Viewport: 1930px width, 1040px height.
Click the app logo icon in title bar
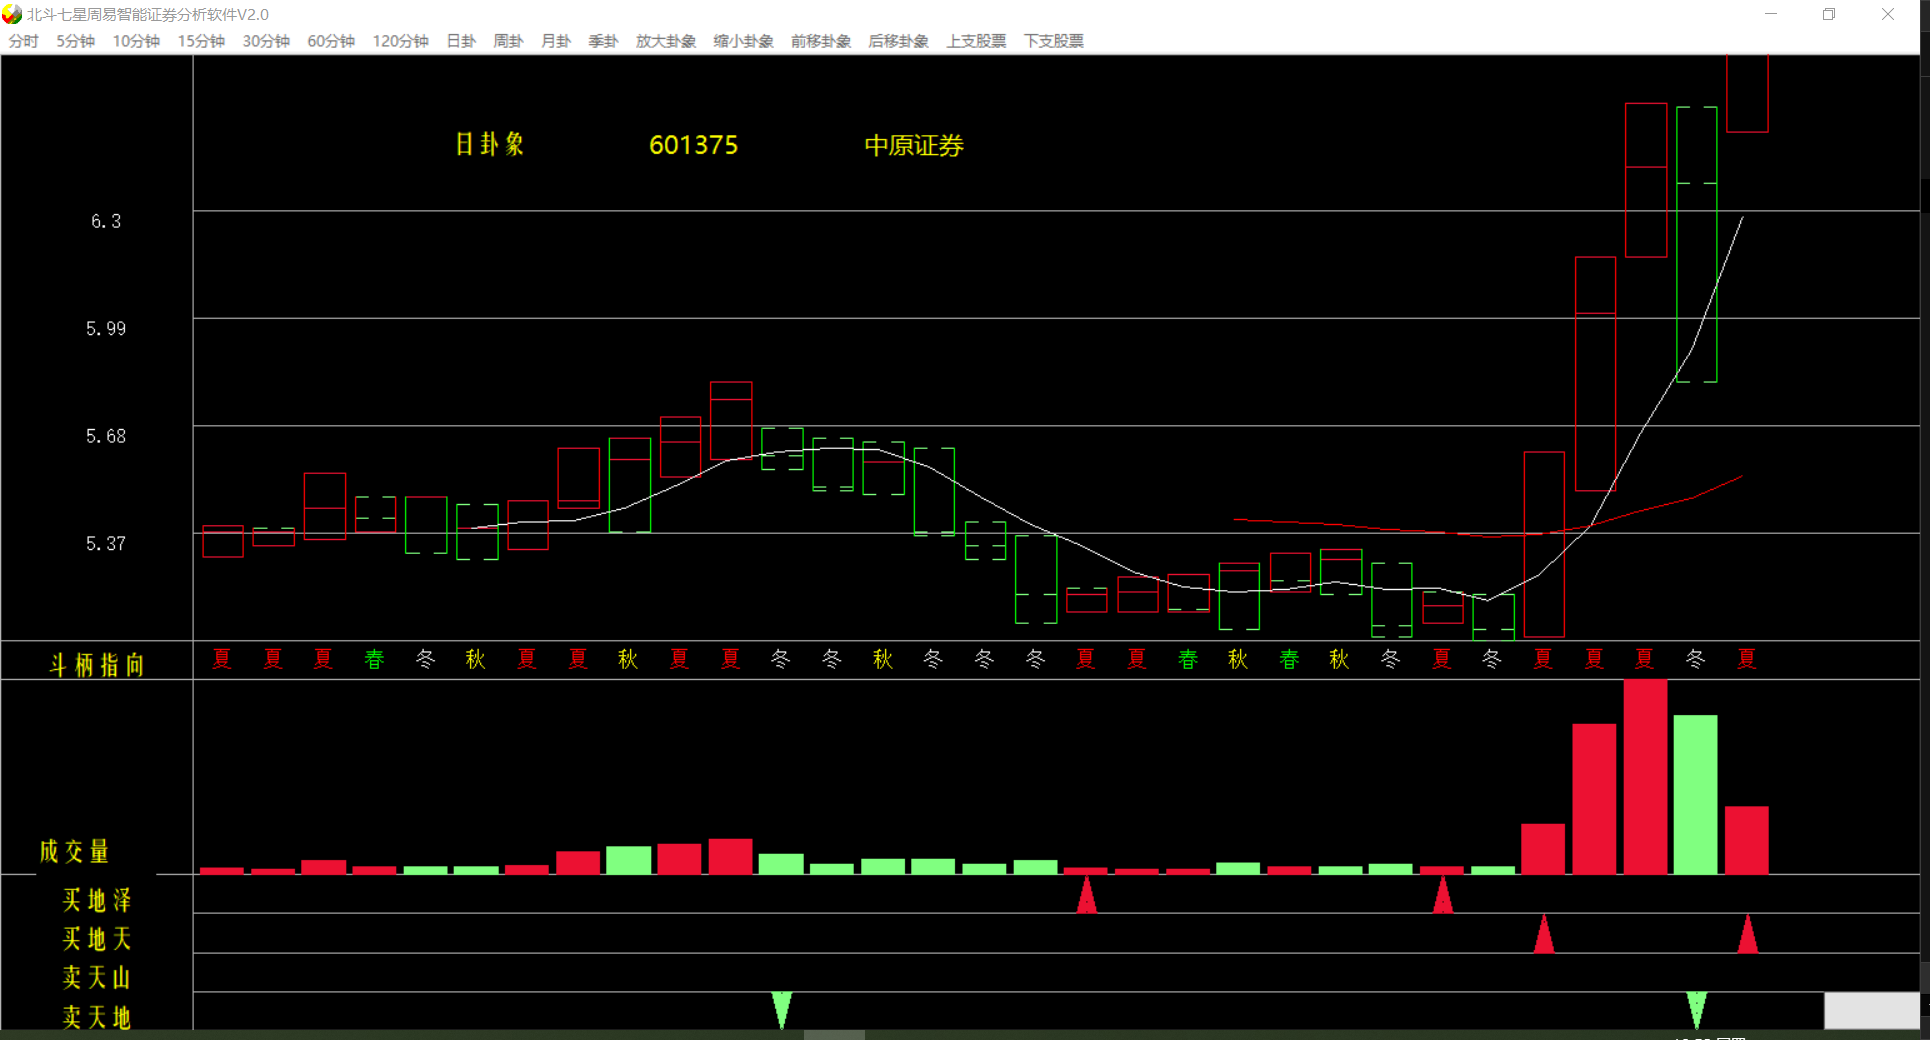tap(12, 14)
